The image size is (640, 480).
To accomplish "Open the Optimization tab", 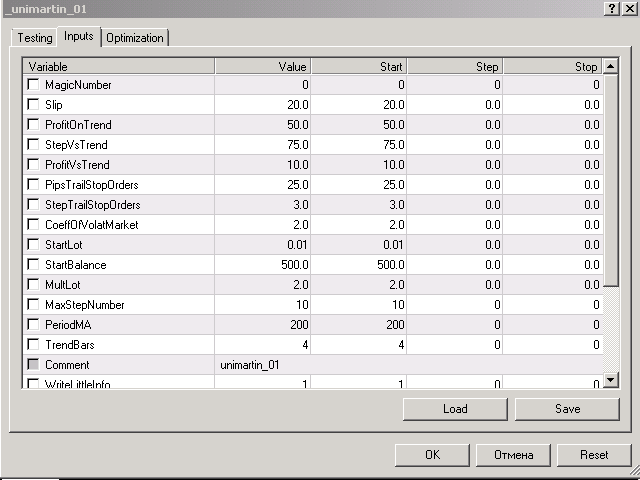I will 135,38.
